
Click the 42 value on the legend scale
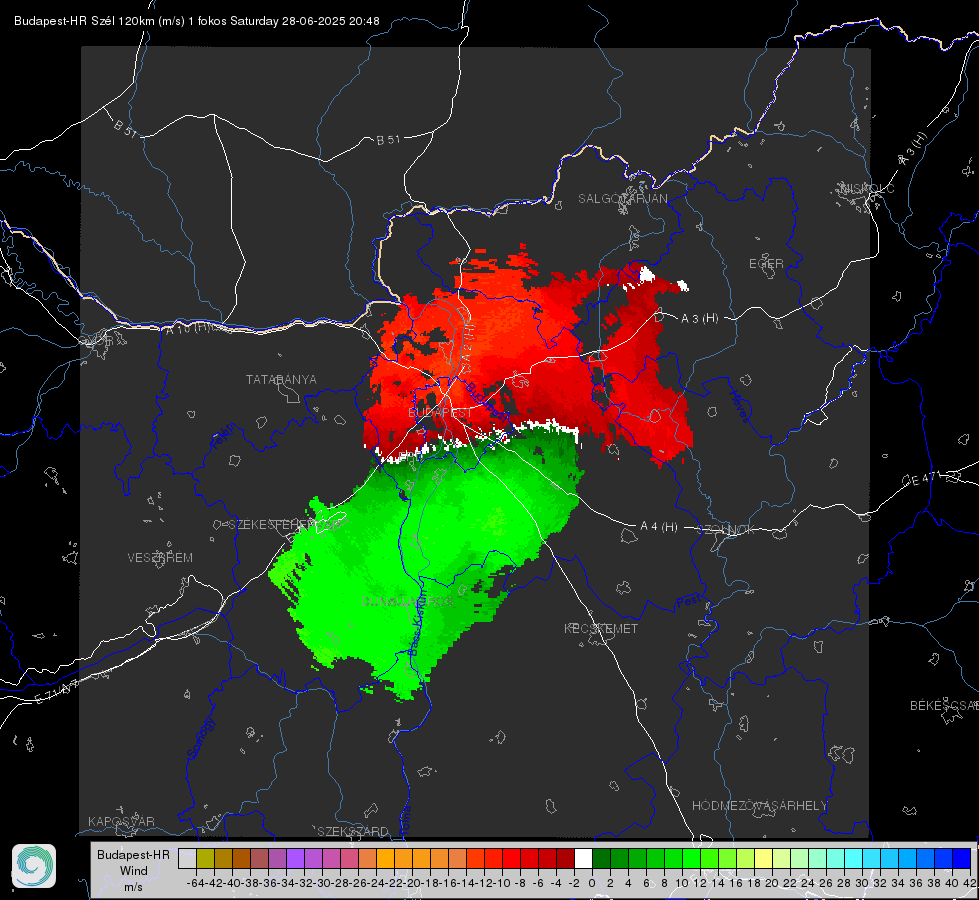[970, 883]
